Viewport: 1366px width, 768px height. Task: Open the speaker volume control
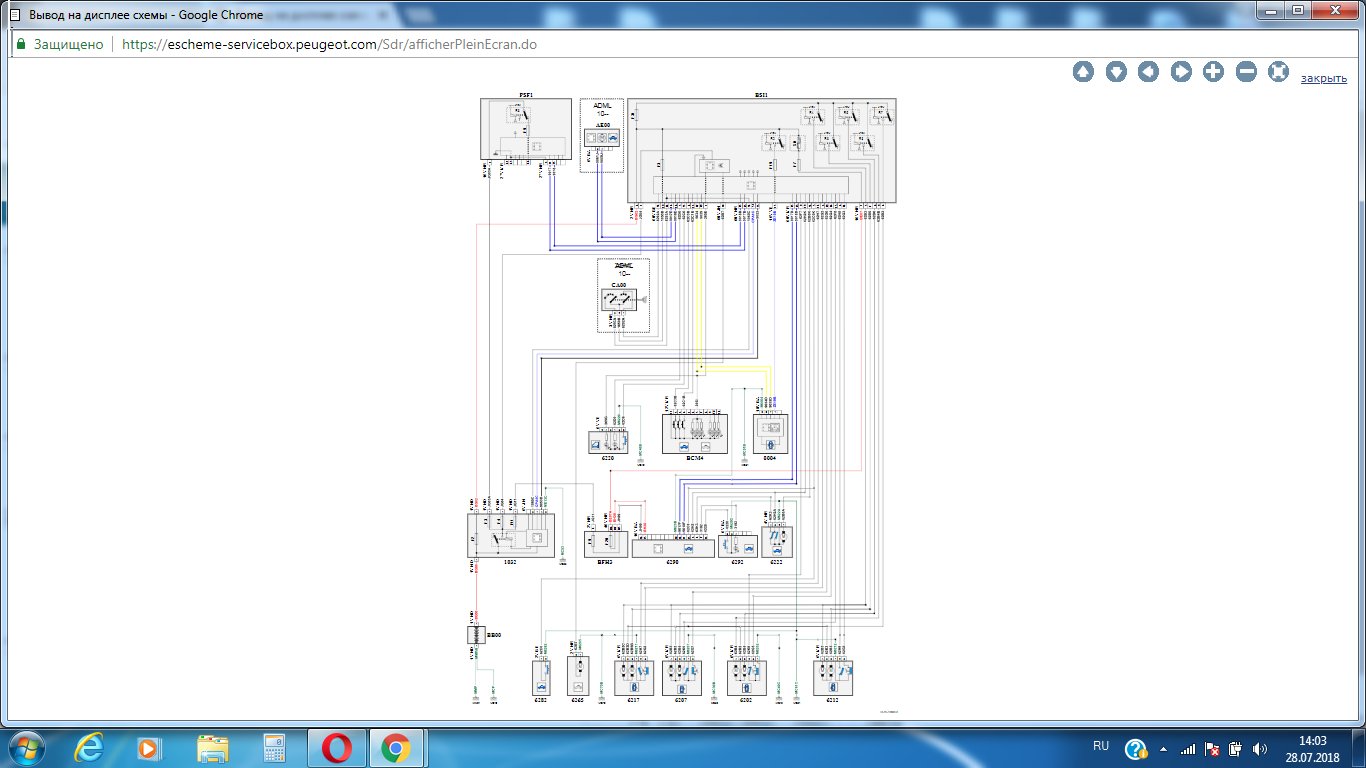pos(1259,748)
